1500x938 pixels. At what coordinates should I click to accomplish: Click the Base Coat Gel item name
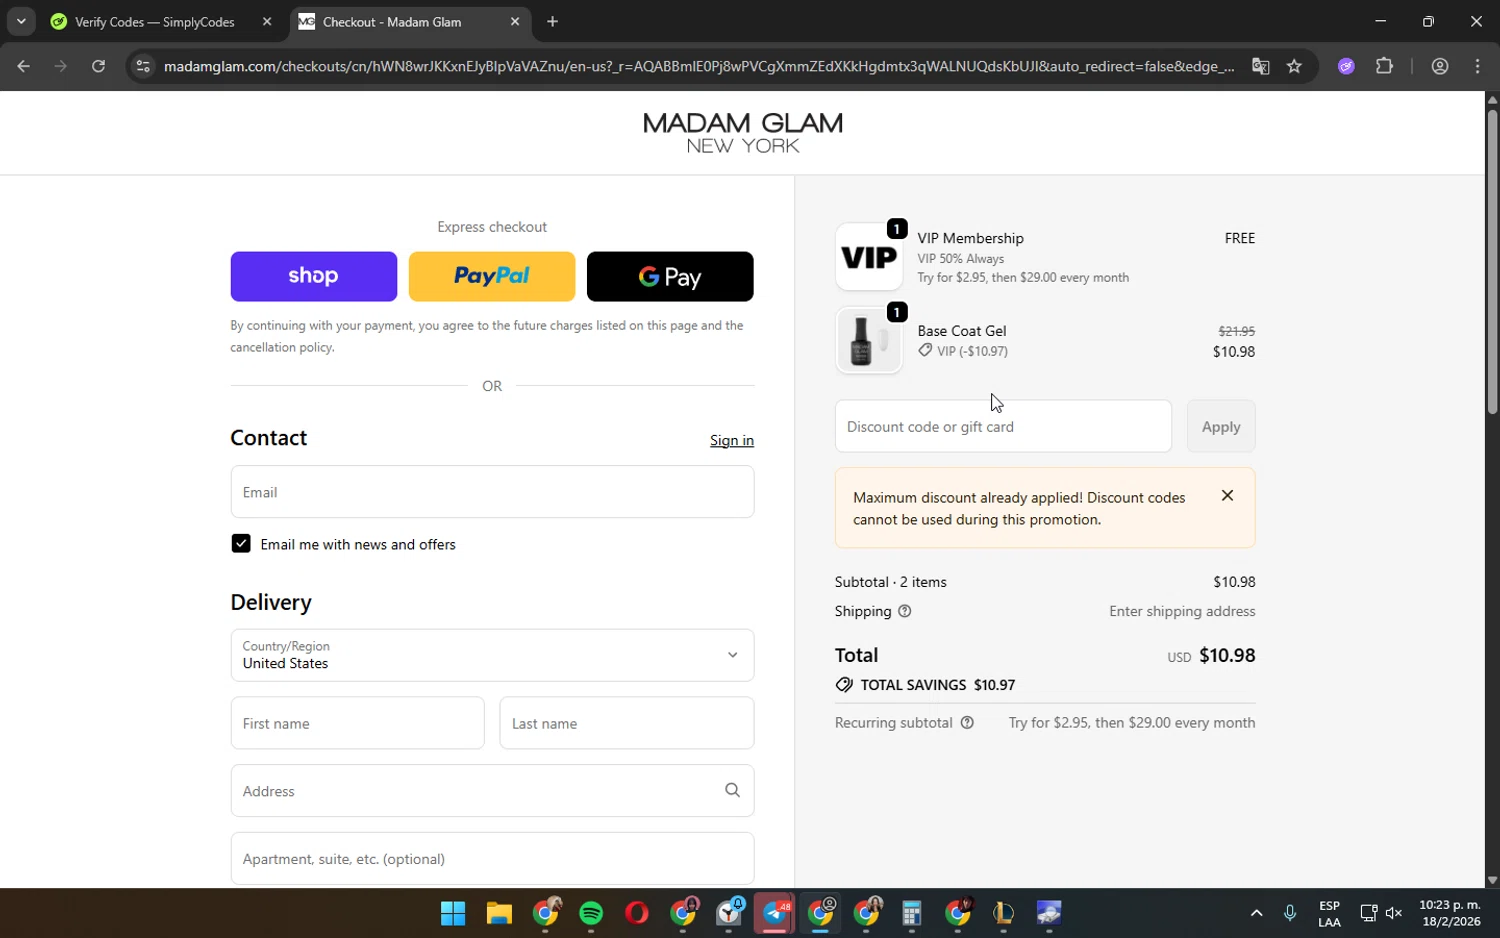tap(962, 330)
